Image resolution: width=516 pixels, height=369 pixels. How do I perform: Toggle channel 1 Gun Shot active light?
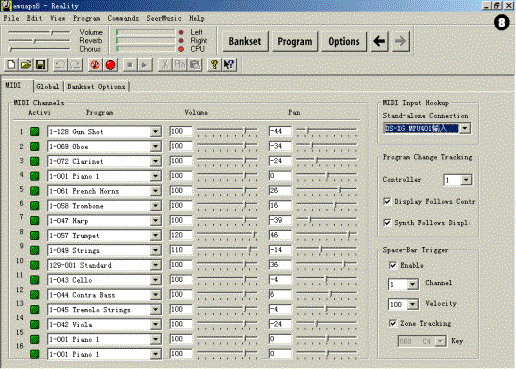pos(35,131)
